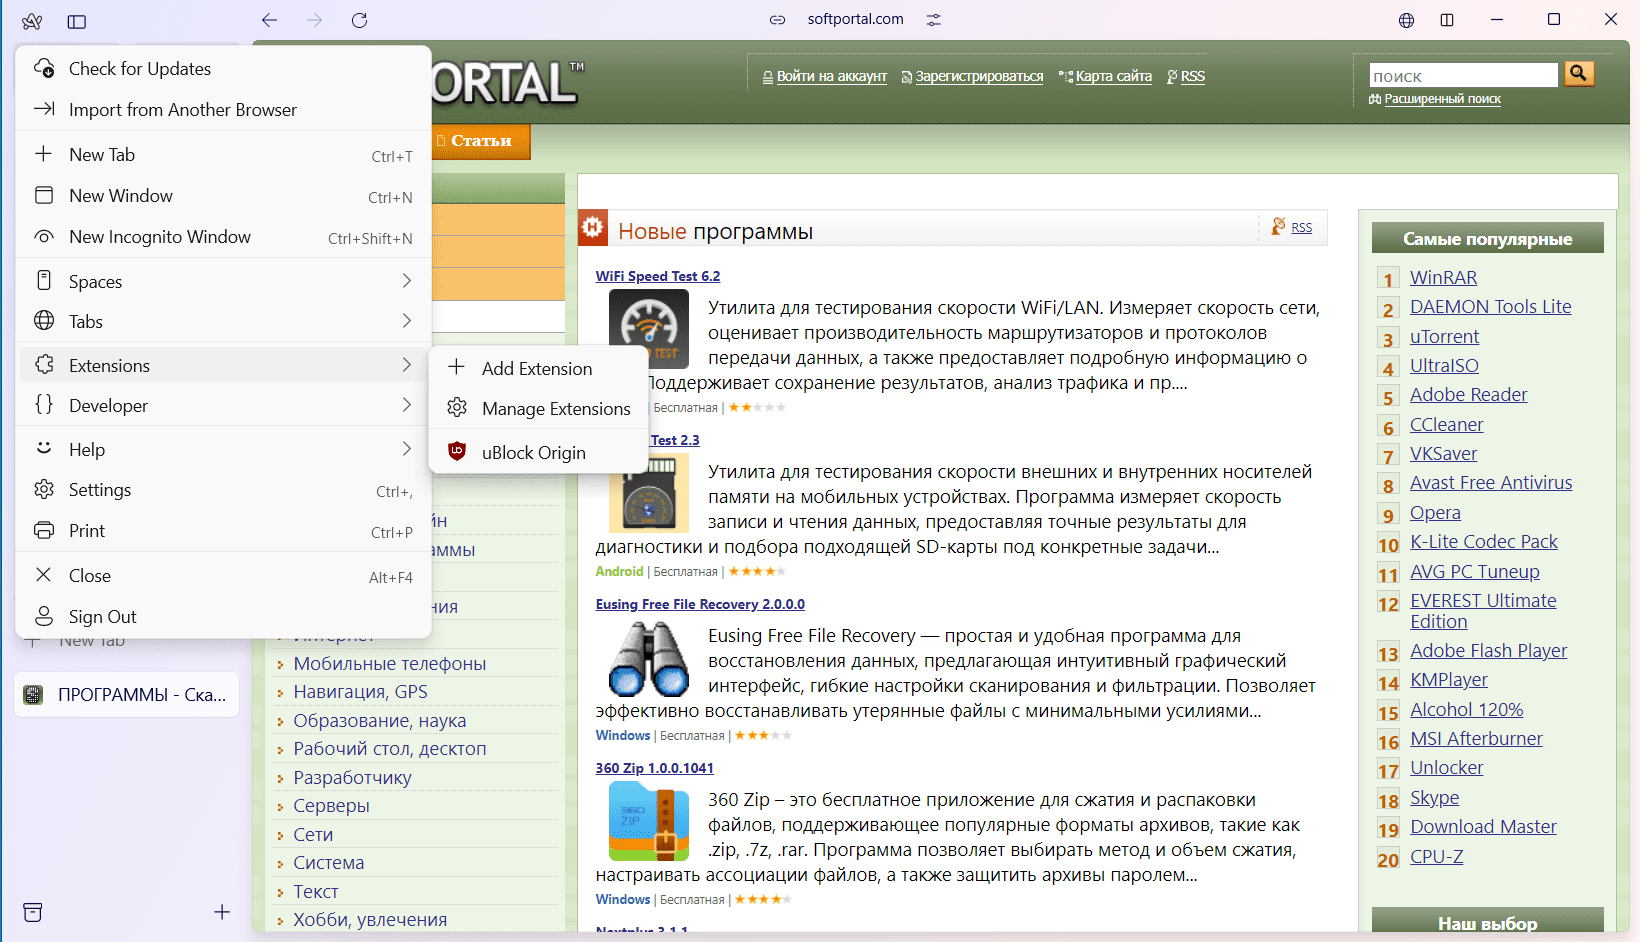Click the RSS icon next to Новые программы

pyautogui.click(x=1279, y=227)
